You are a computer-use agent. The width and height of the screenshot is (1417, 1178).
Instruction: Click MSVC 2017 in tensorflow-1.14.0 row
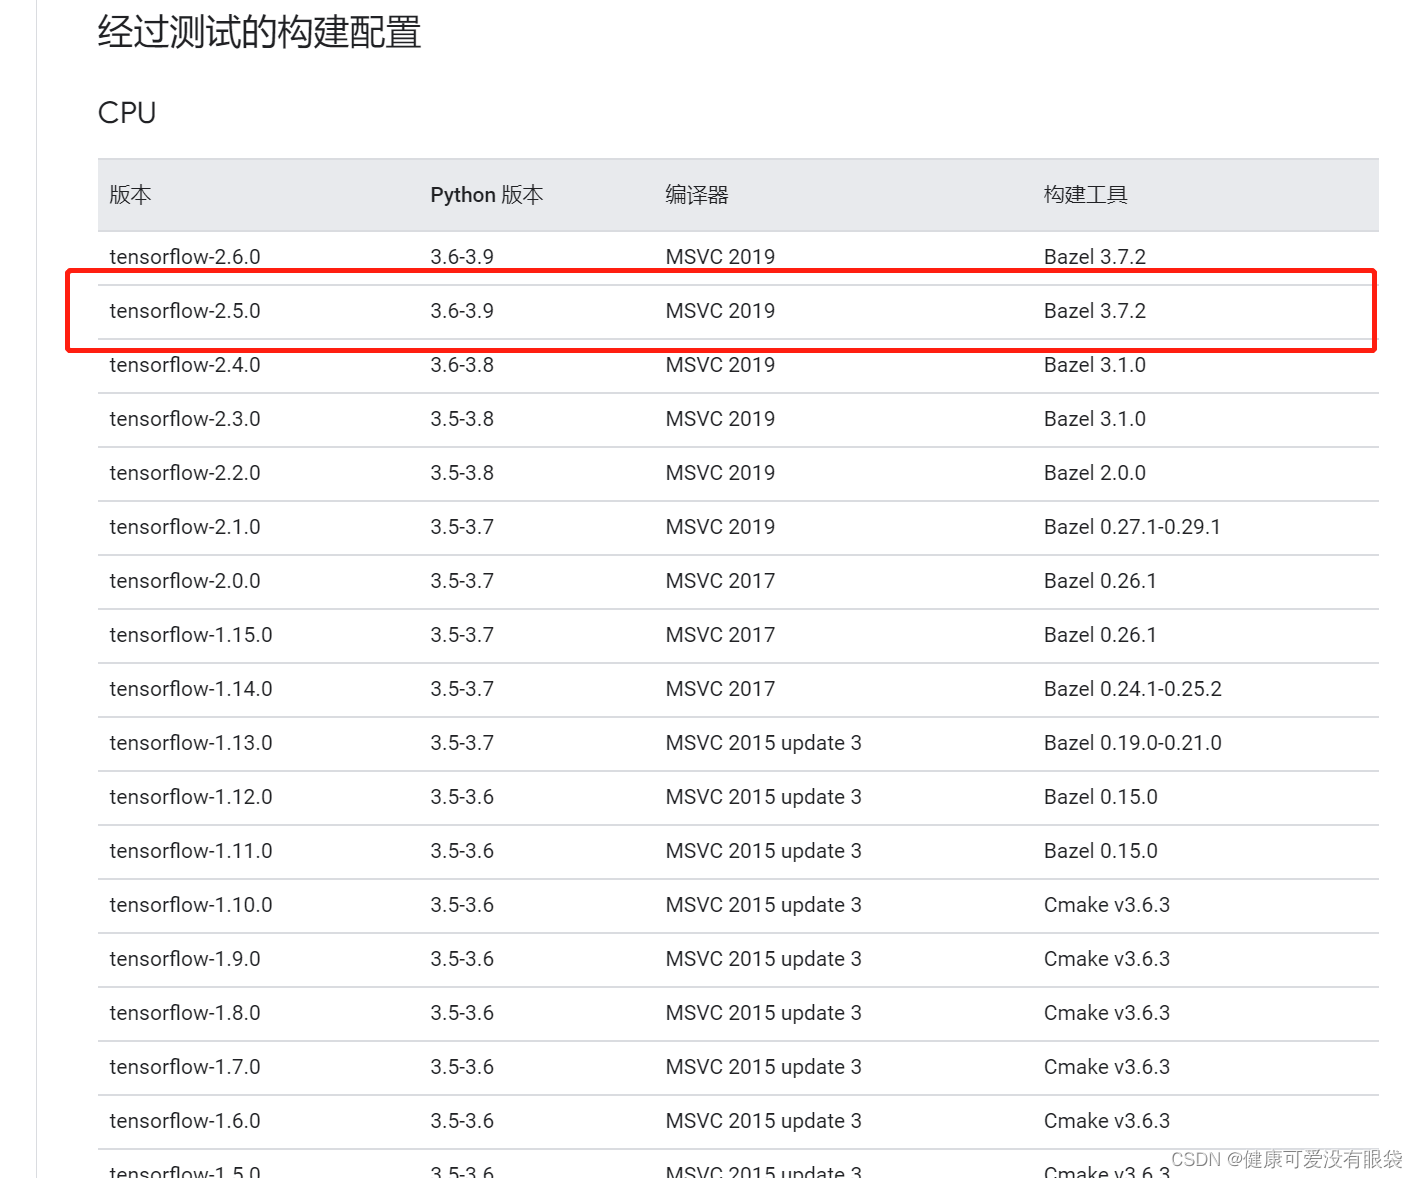pyautogui.click(x=720, y=689)
